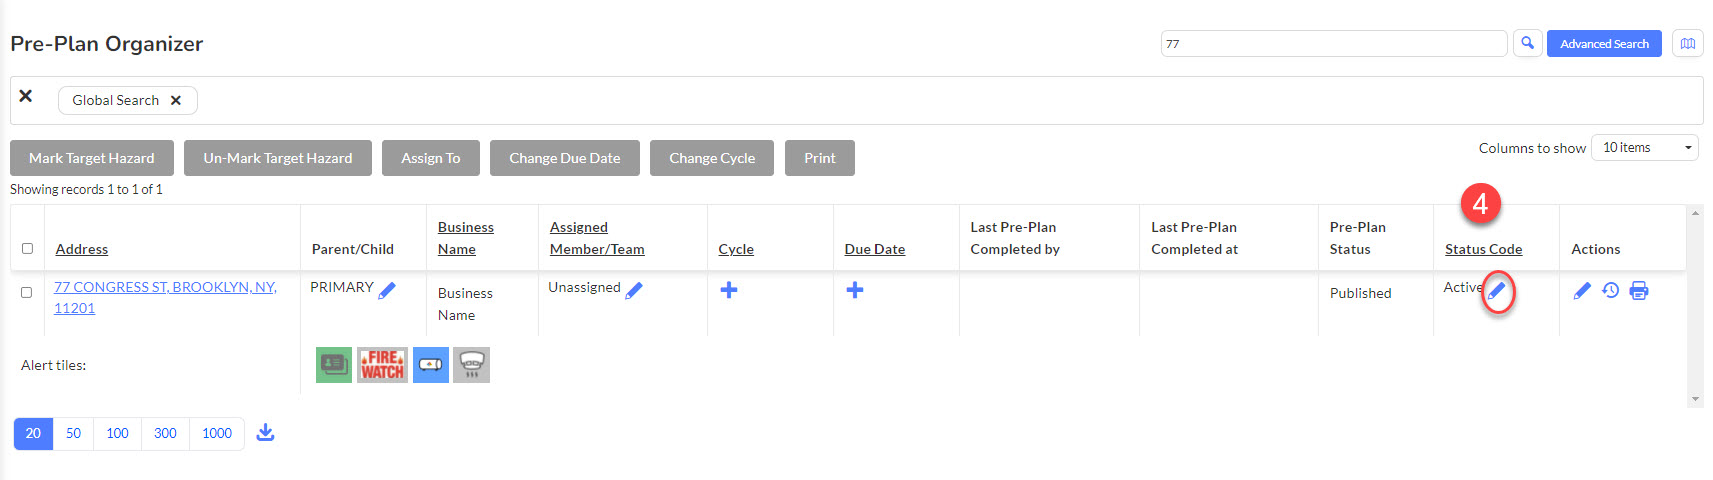
Task: Download records with the download icon
Action: [265, 432]
